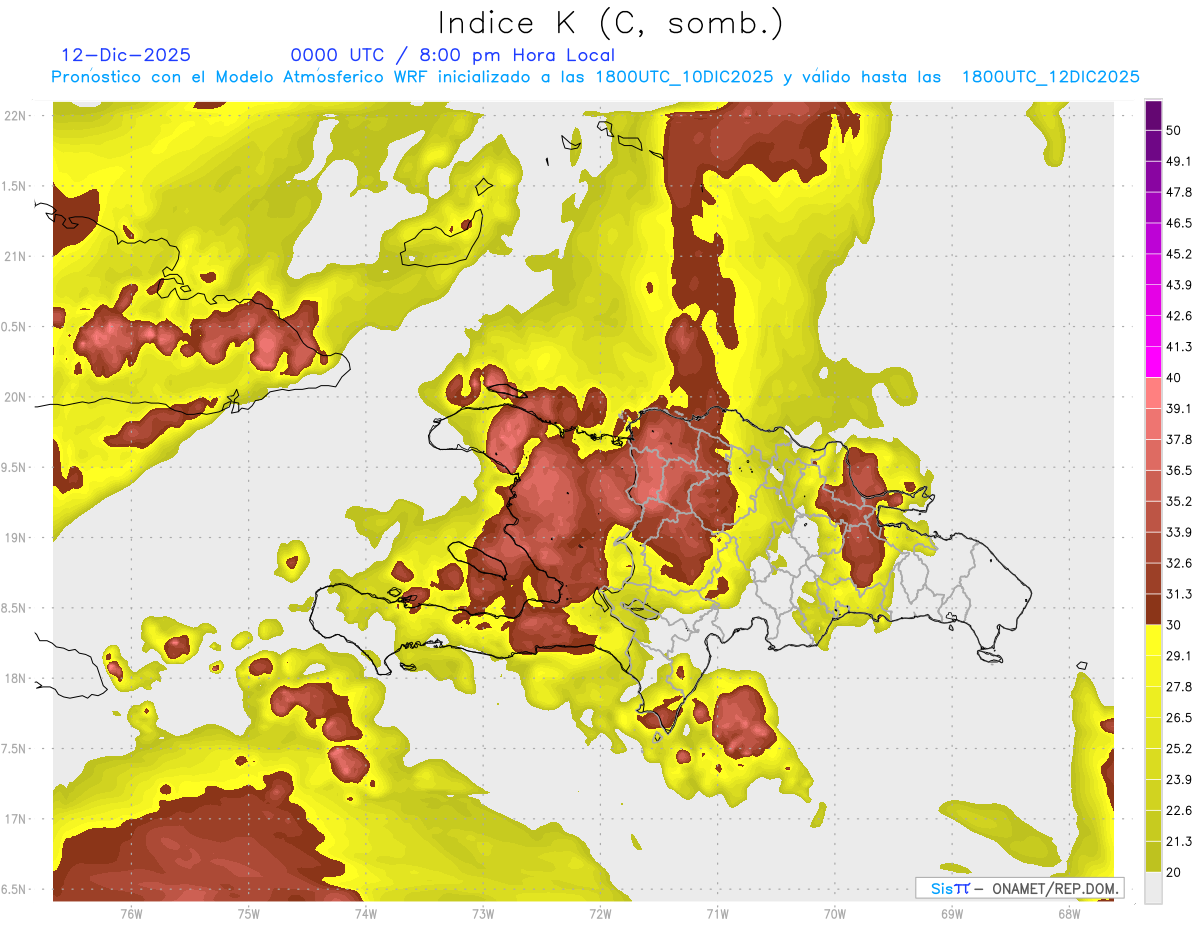Click the "20N" latitude label
Viewport: 1200px width, 927px height.
[x=16, y=397]
